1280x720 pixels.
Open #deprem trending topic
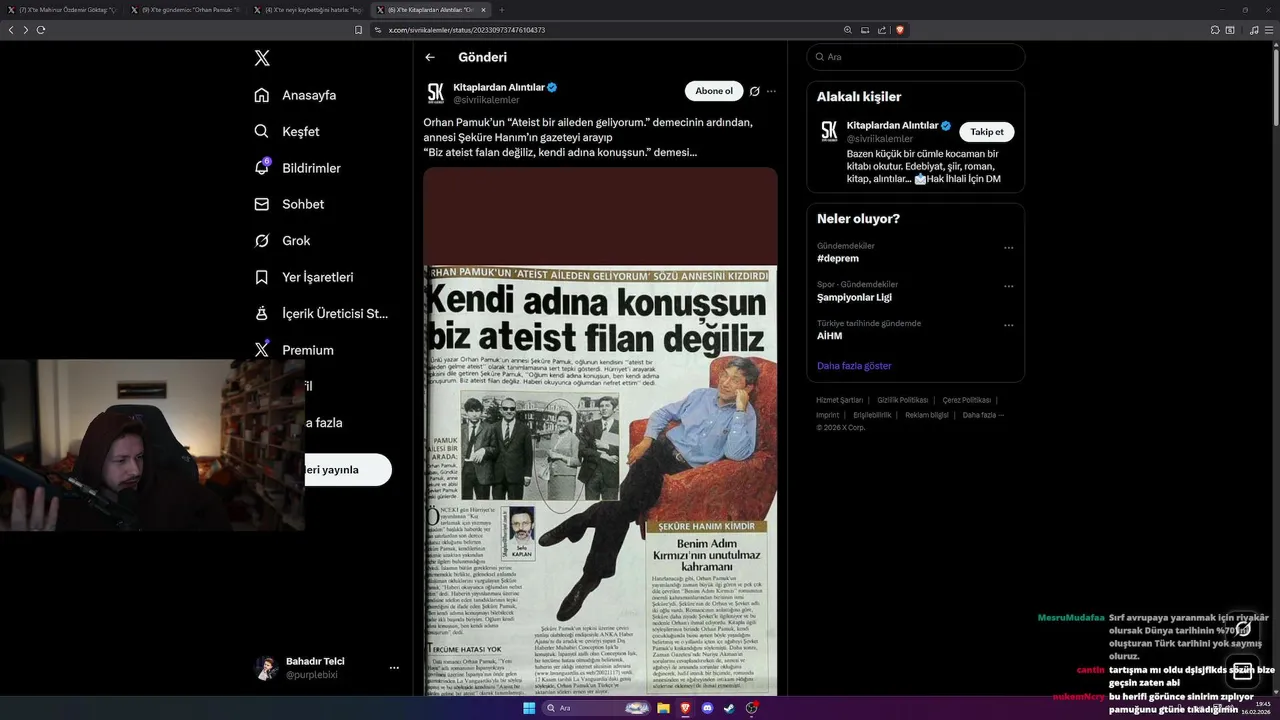point(836,258)
